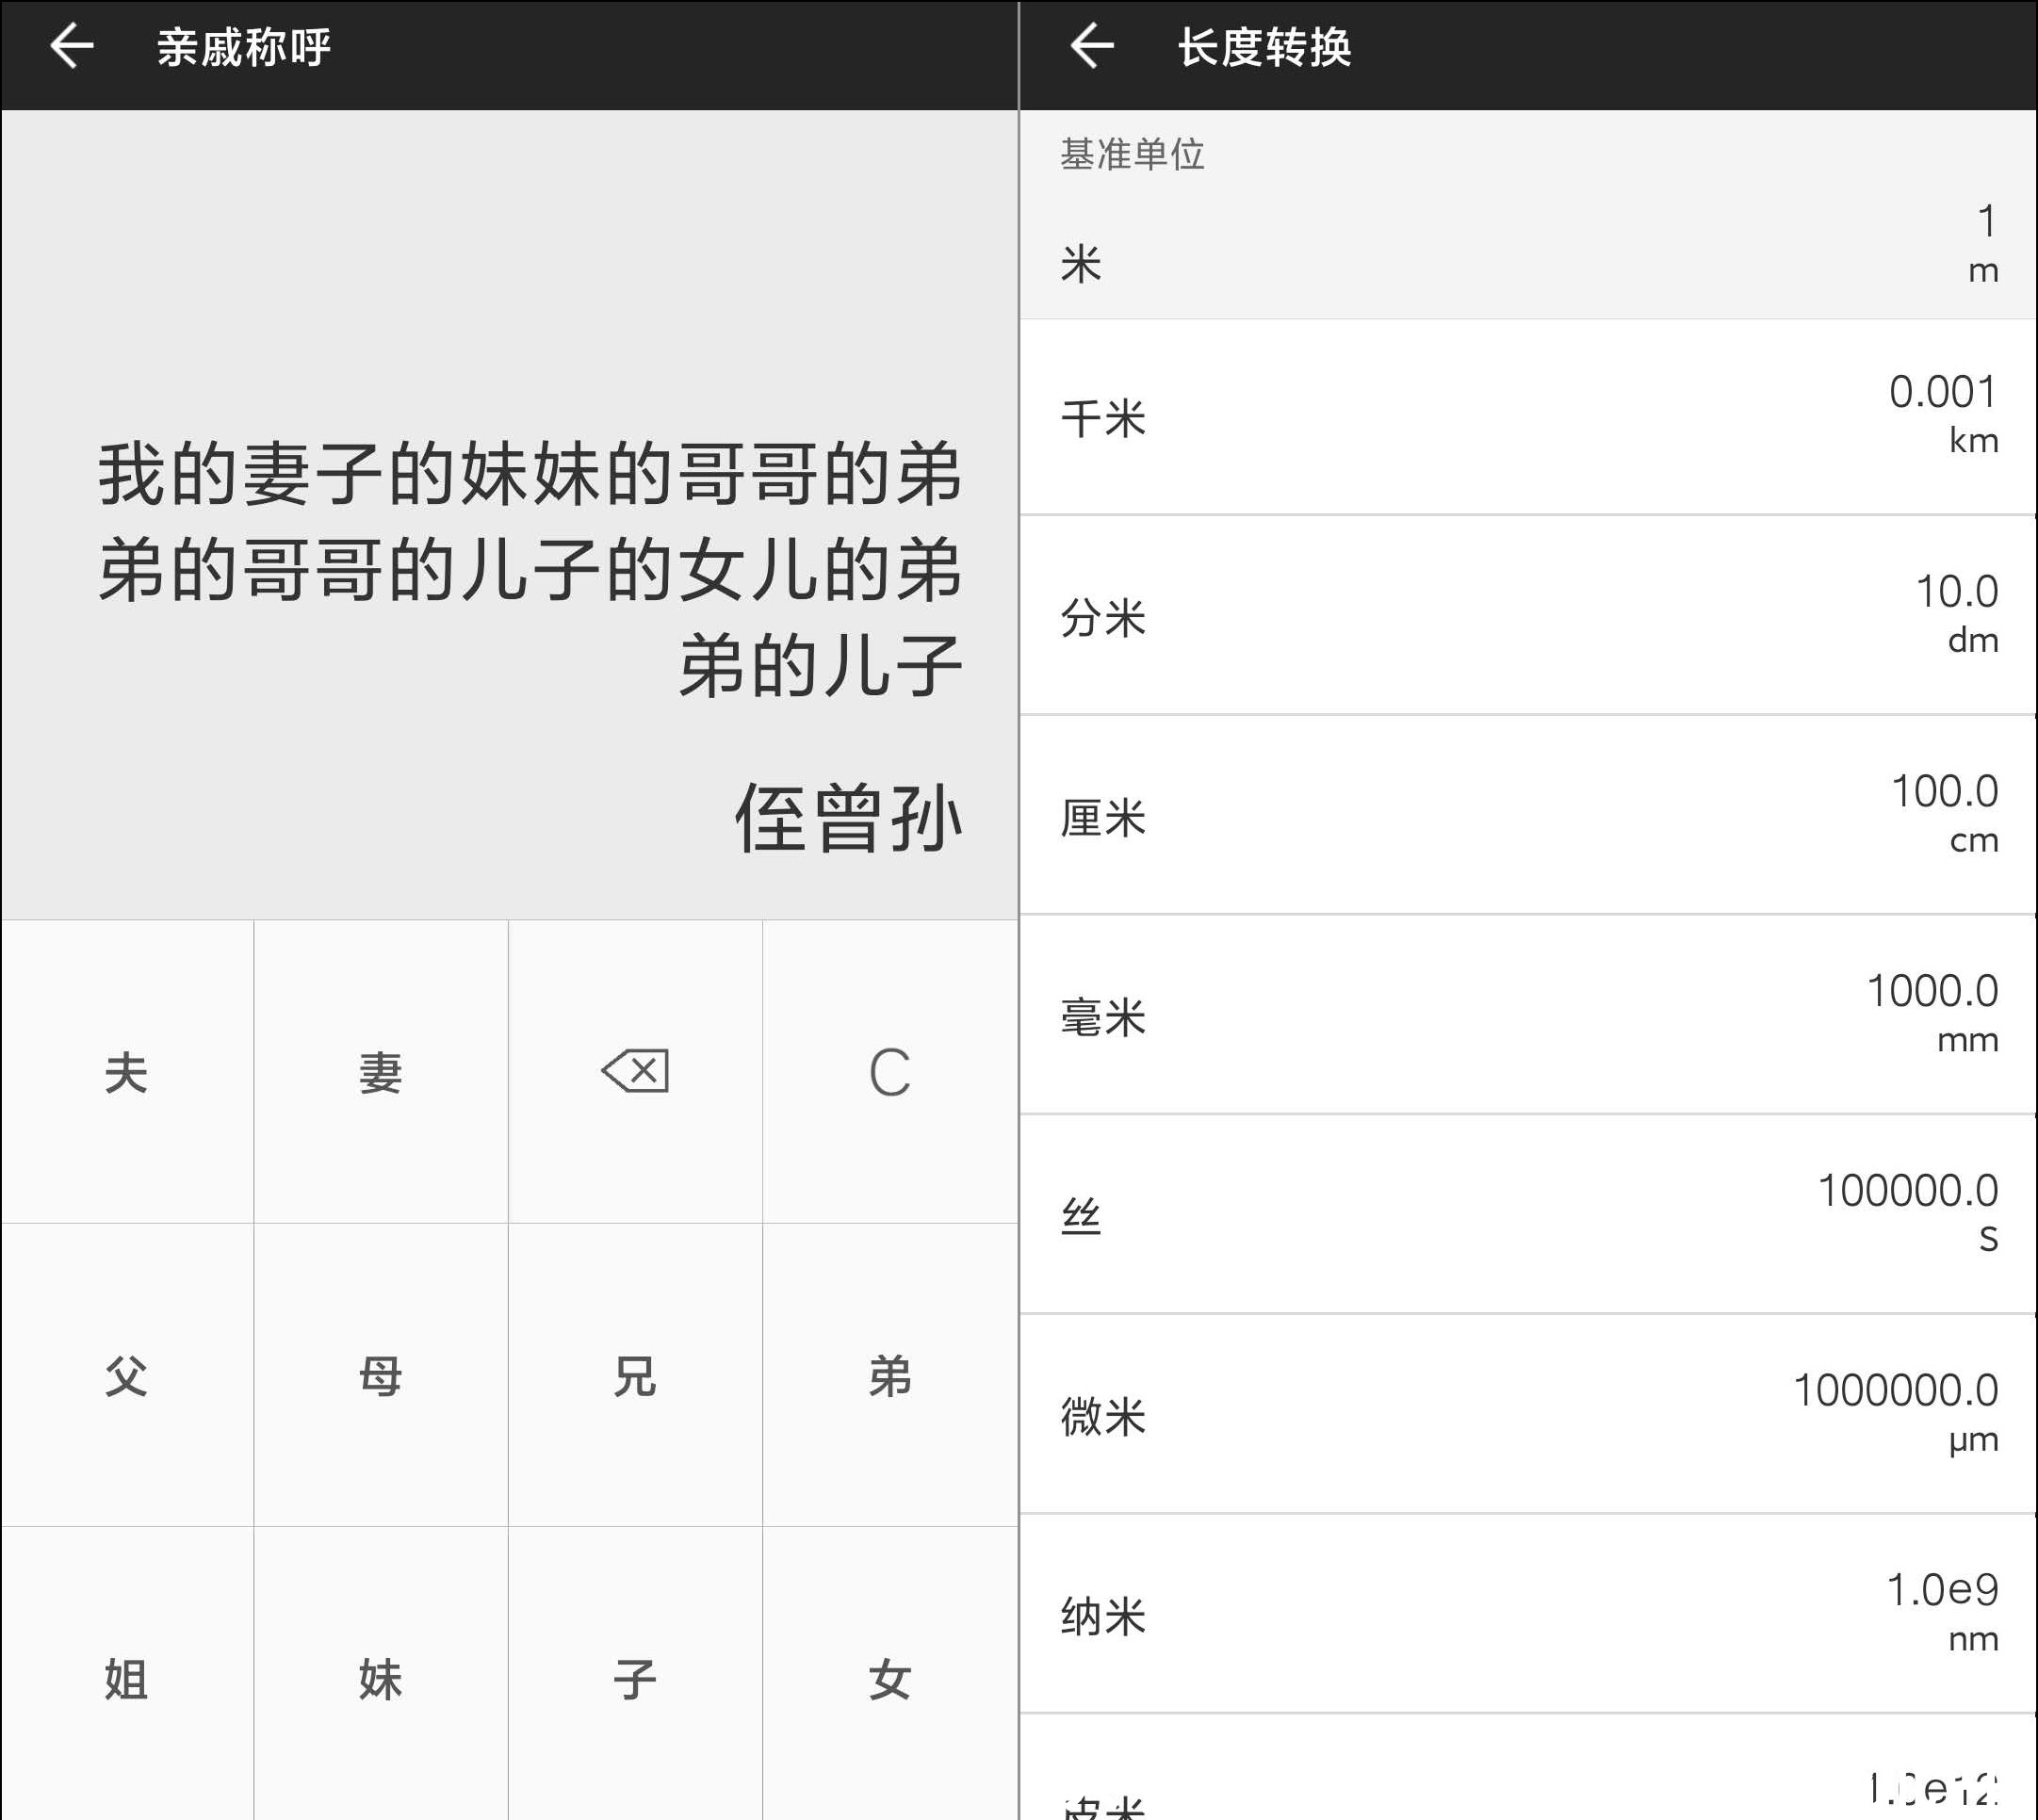Select the relation chain starting 我的妻子的妹妹
This screenshot has height=1820, width=2038.
click(x=530, y=568)
